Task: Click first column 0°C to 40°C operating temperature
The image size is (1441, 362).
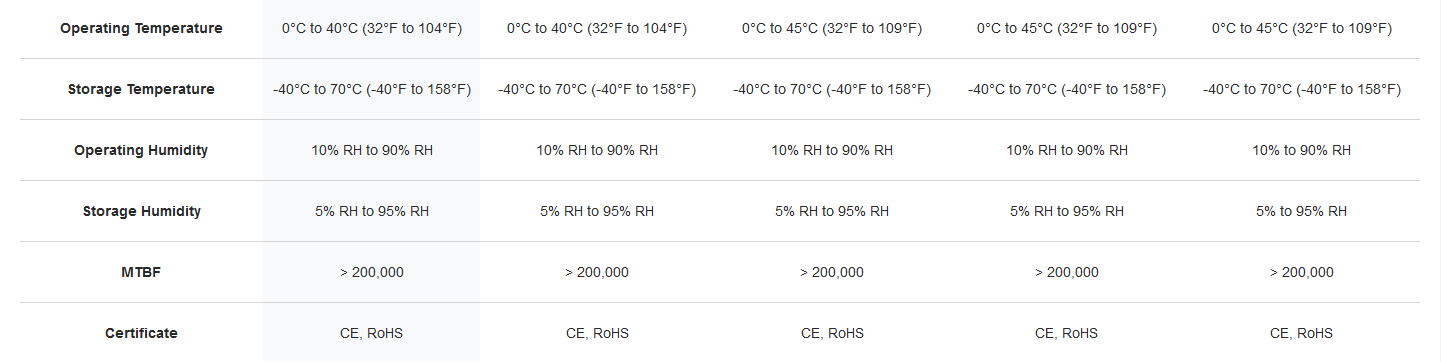Action: click(372, 28)
